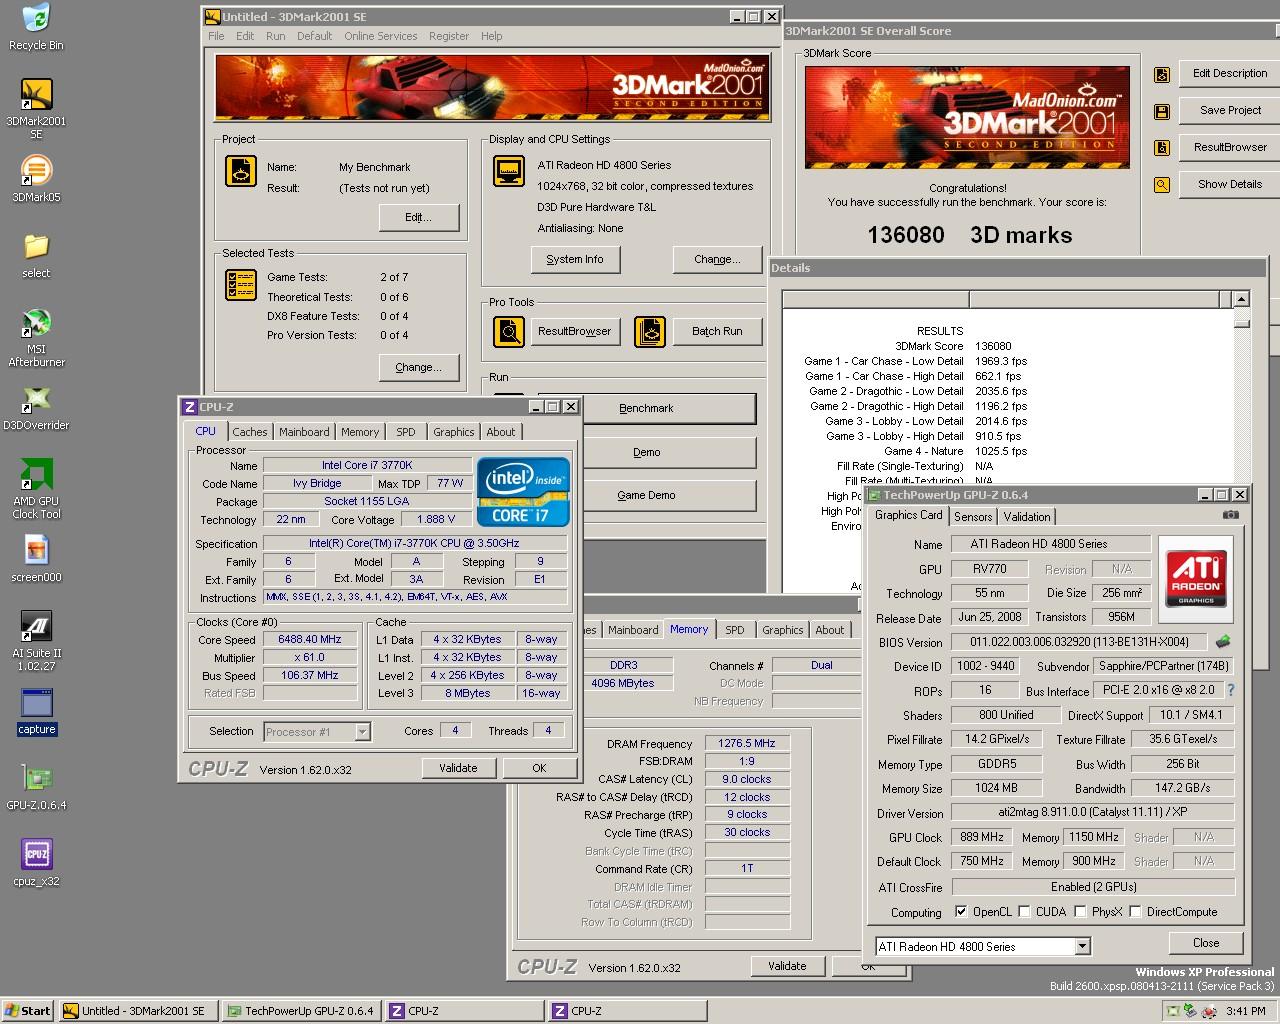
Task: Click the Save Project disk icon
Action: tap(1162, 111)
